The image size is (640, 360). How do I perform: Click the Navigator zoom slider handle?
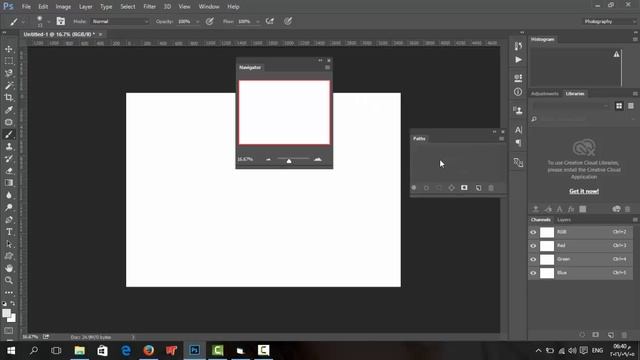pos(289,161)
